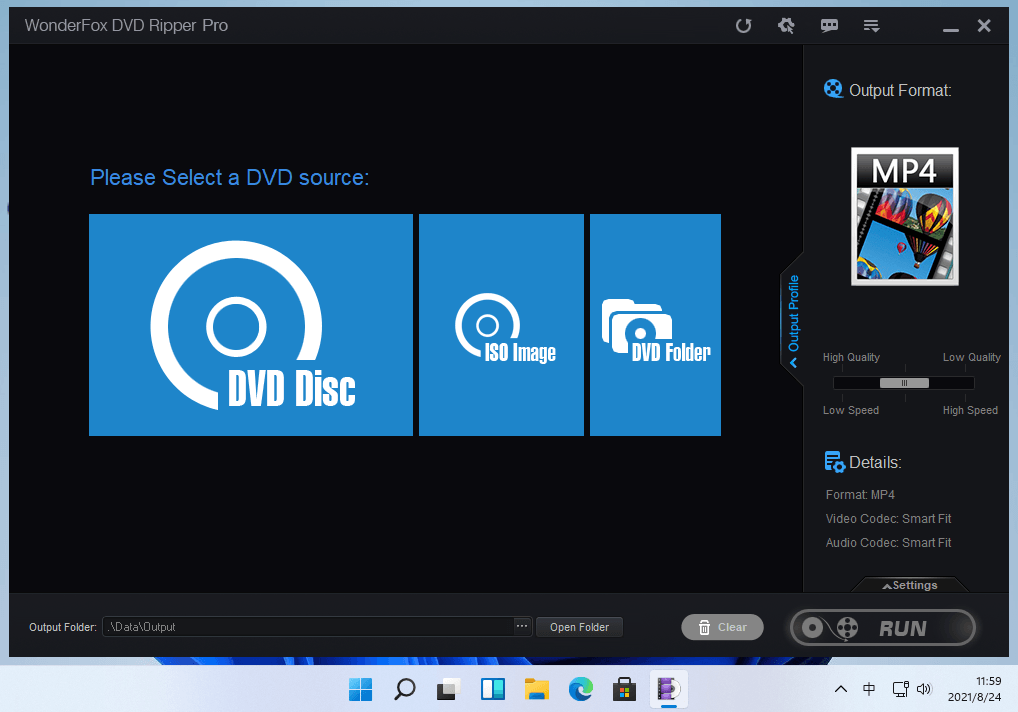Load a DVD Folder source
Image resolution: width=1018 pixels, height=712 pixels.
coord(655,325)
